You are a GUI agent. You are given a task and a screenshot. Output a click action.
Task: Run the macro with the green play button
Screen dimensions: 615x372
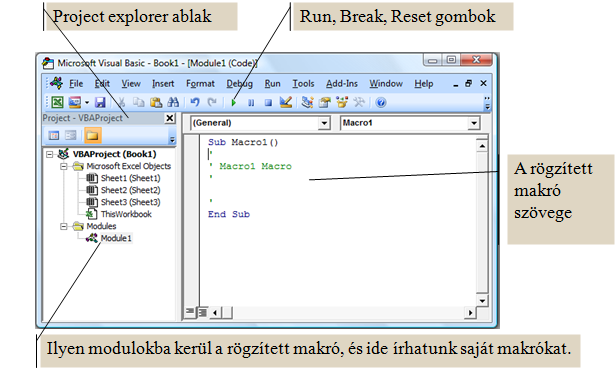point(234,103)
